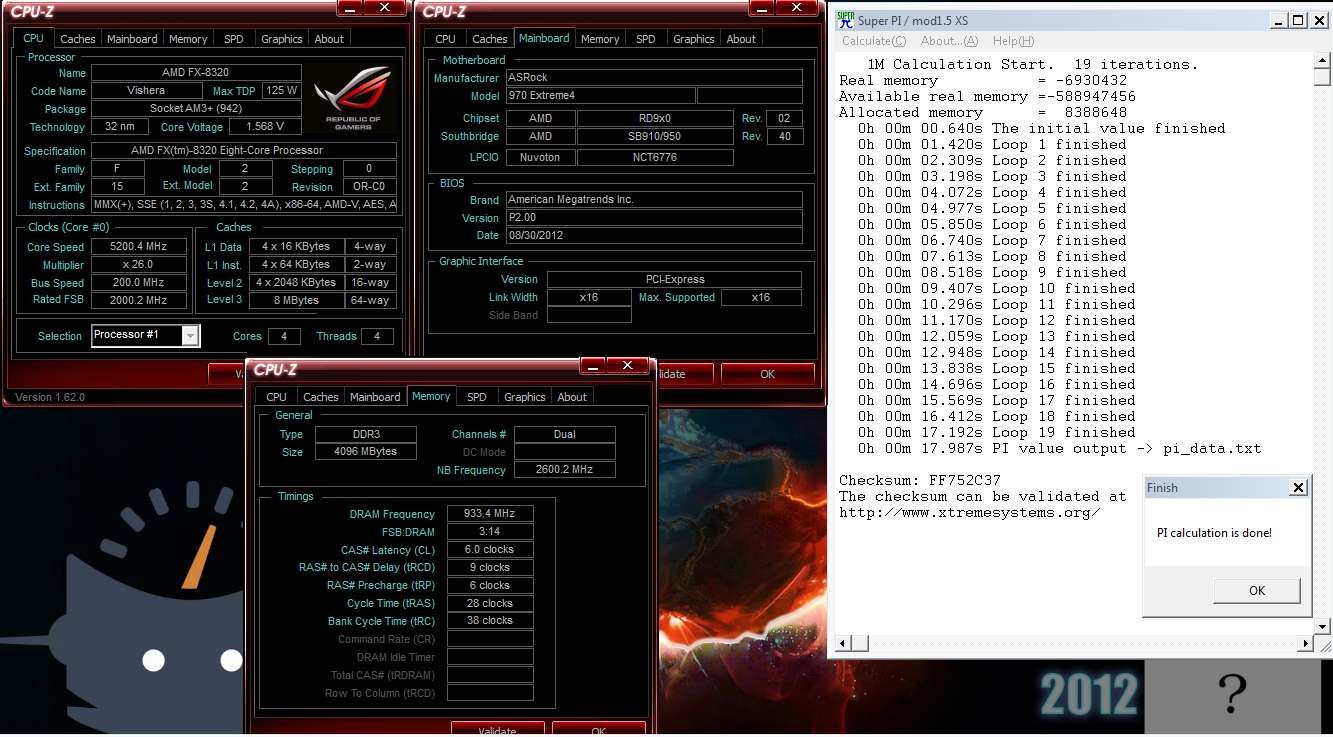The image size is (1333, 737).
Task: Click the Core Voltage value 1.568 V
Action: [264, 127]
